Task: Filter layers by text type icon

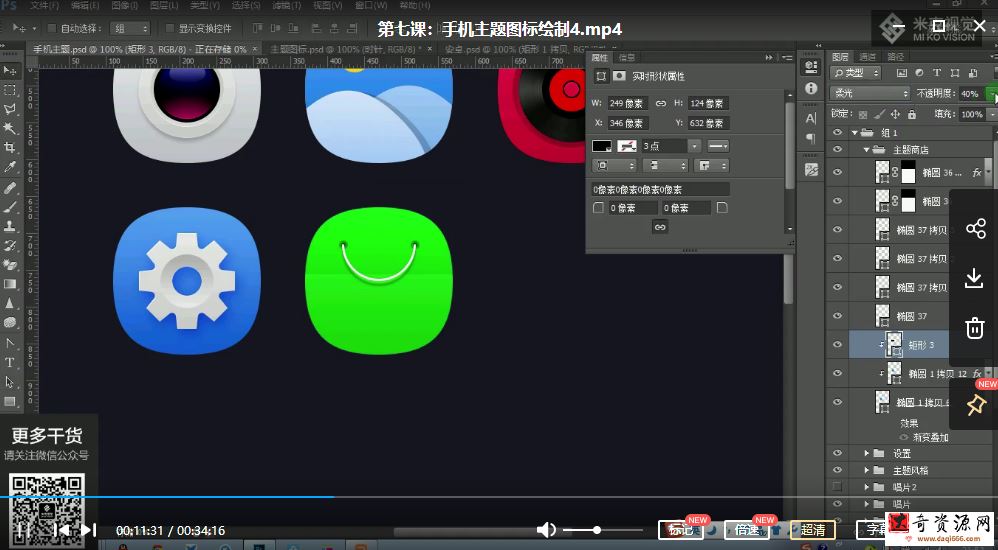Action: pos(937,73)
